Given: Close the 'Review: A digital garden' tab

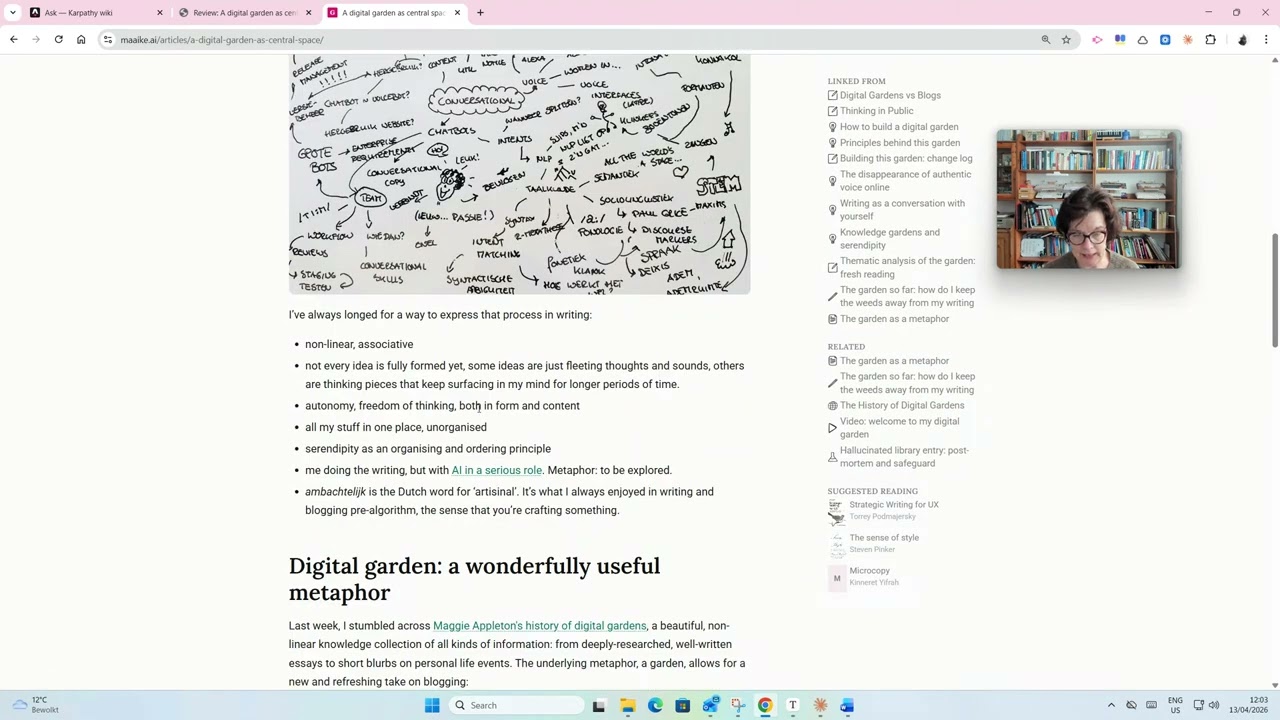Looking at the screenshot, I should 308,13.
